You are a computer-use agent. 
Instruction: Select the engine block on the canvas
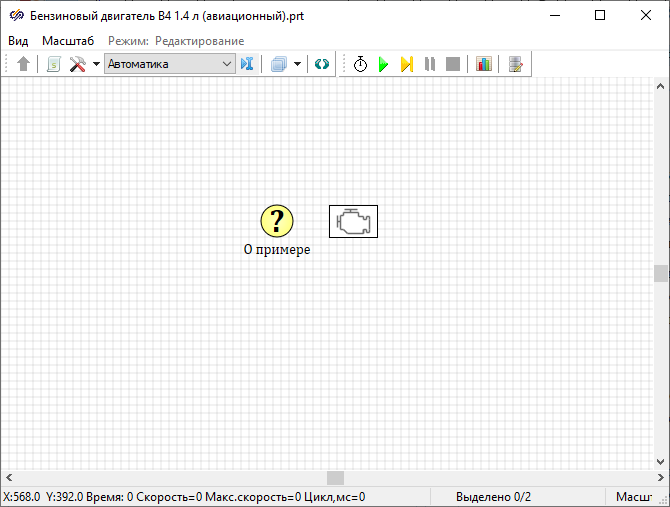point(353,221)
